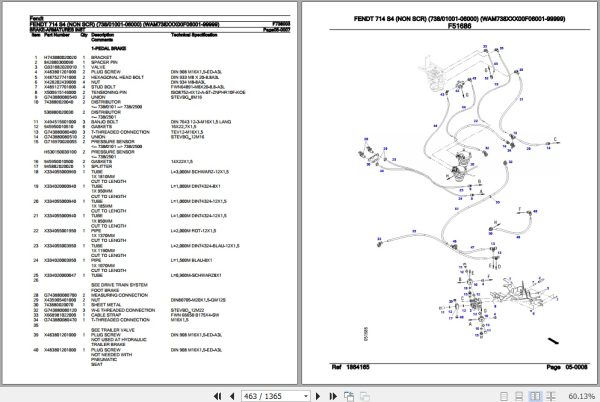Go to the first page
The image size is (600, 402).
point(217,396)
